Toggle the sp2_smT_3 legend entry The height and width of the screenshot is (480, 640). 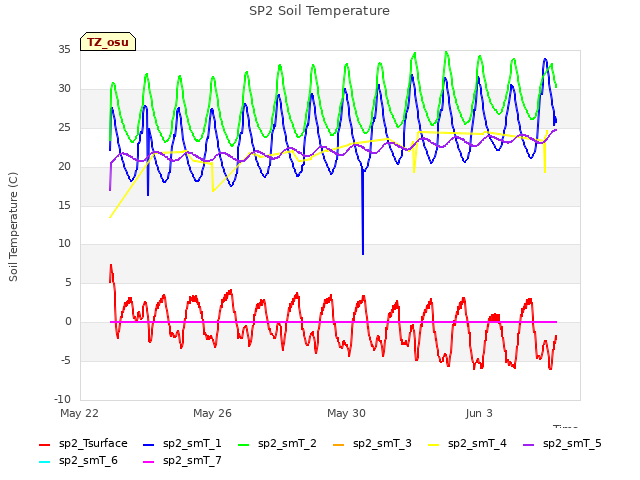pyautogui.click(x=372, y=444)
